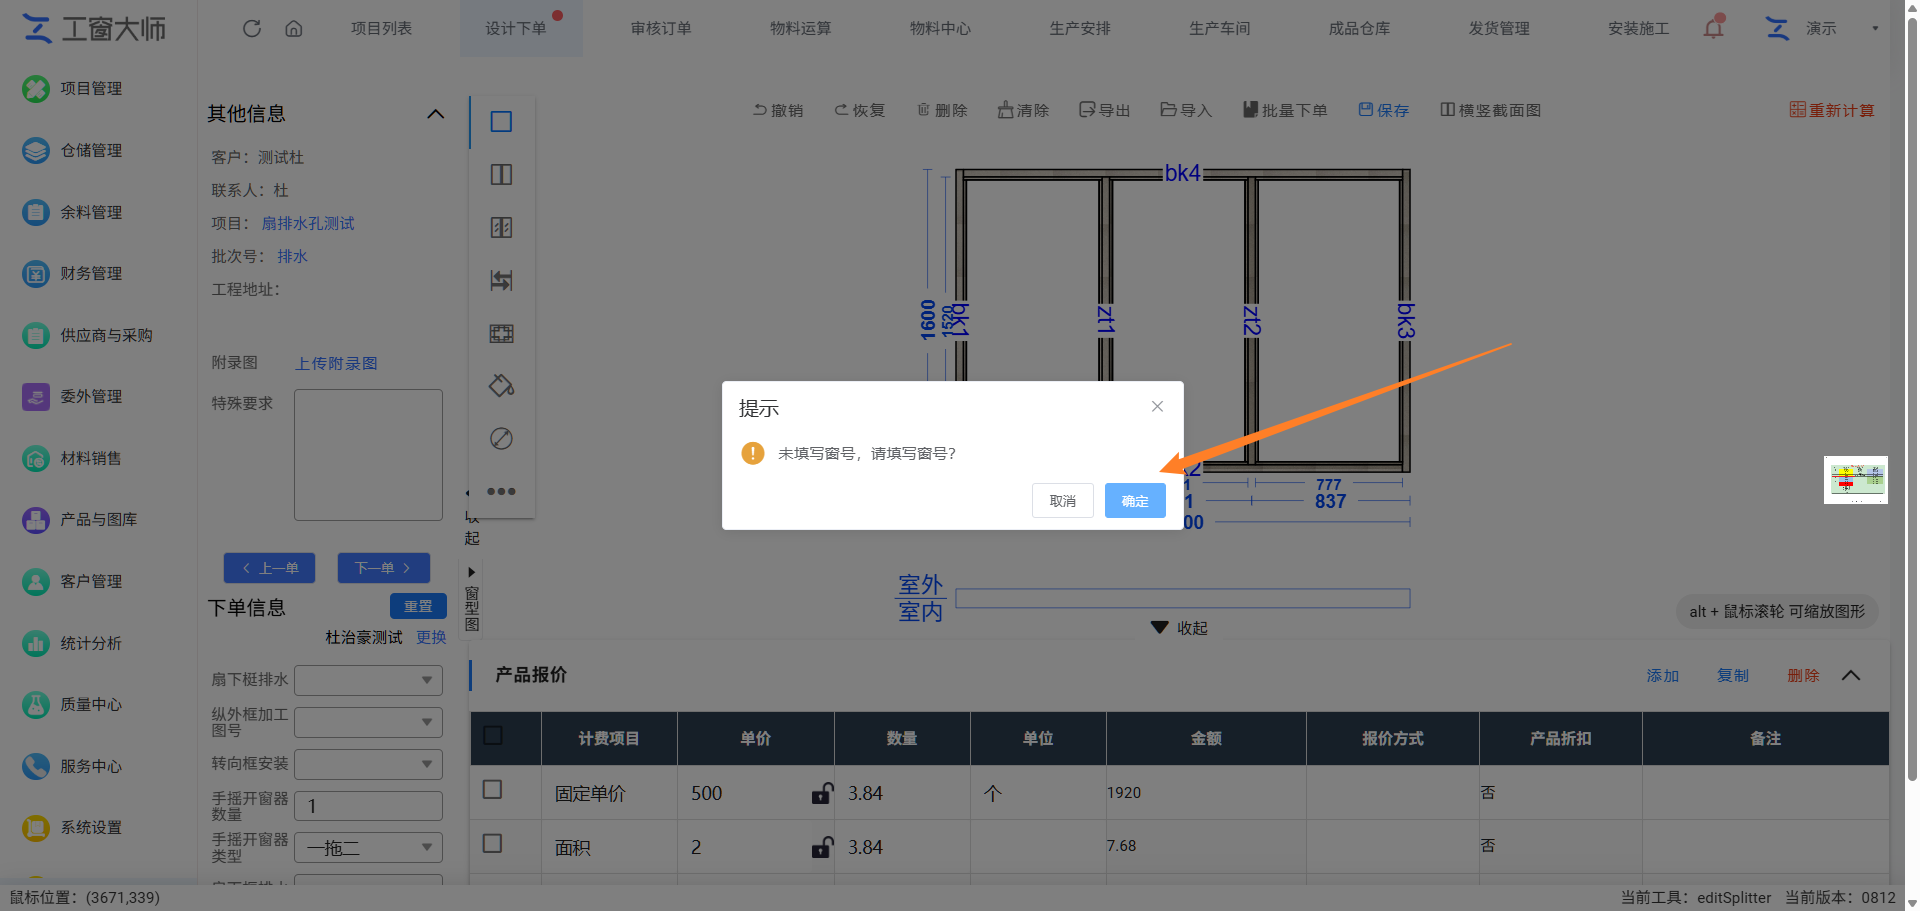1920x911 pixels.
Task: Select the single rectangle frame tool
Action: coord(502,122)
